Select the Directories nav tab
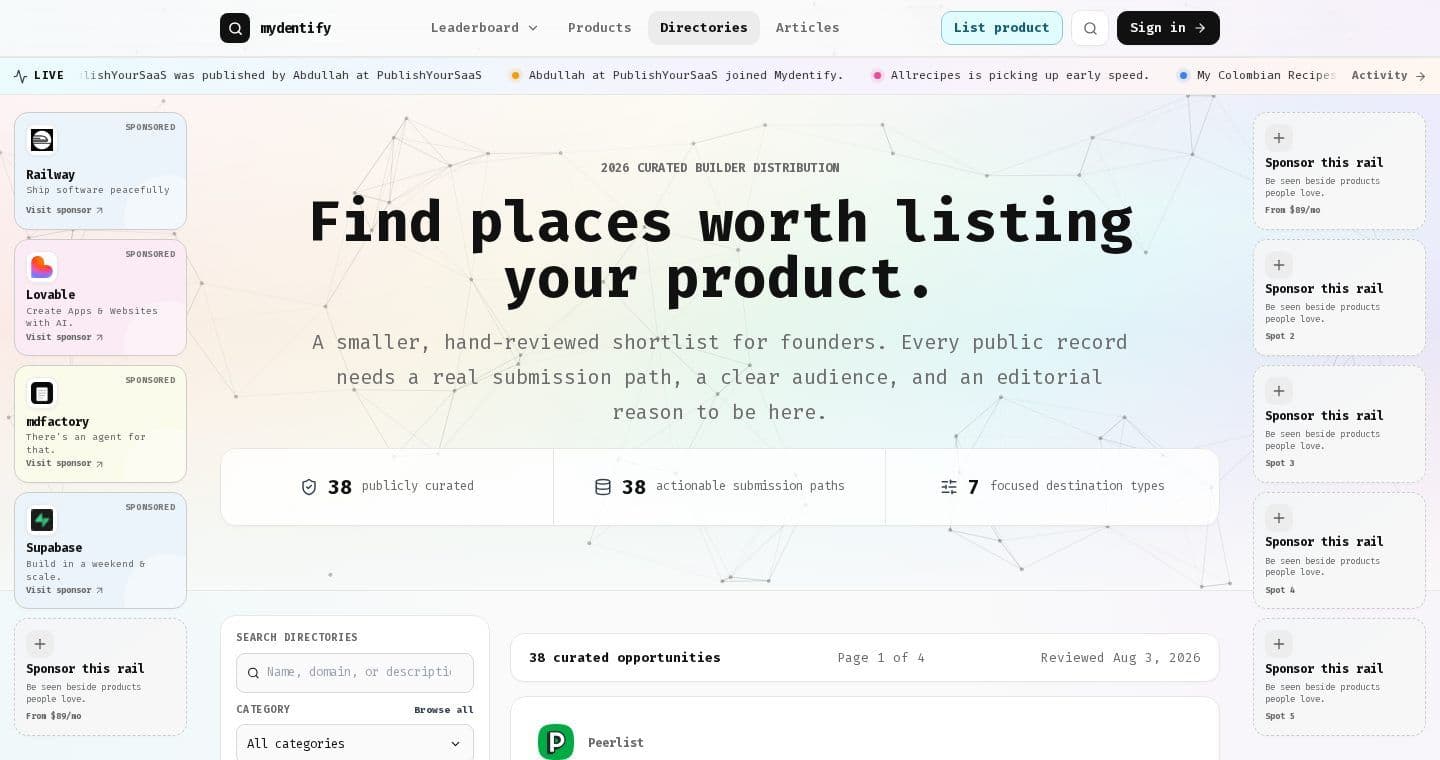This screenshot has height=760, width=1440. [x=704, y=28]
